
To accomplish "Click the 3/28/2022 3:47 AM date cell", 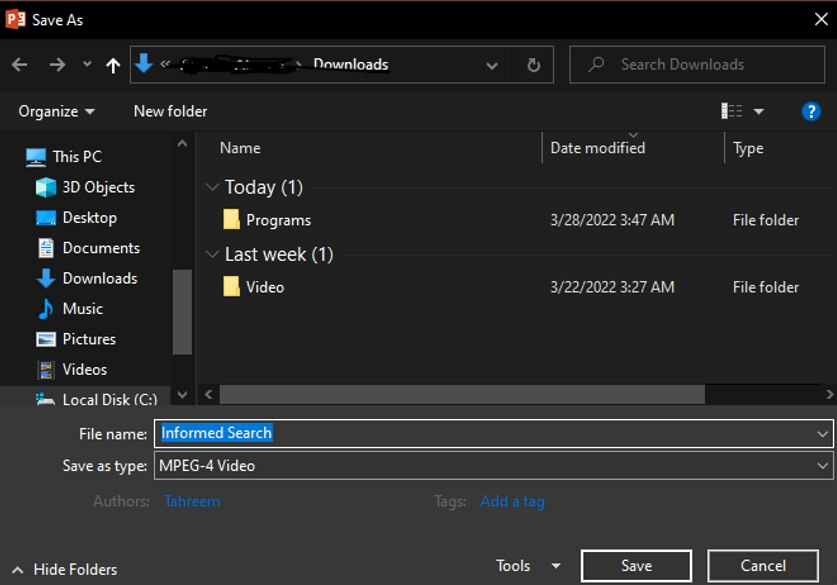I will click(612, 220).
